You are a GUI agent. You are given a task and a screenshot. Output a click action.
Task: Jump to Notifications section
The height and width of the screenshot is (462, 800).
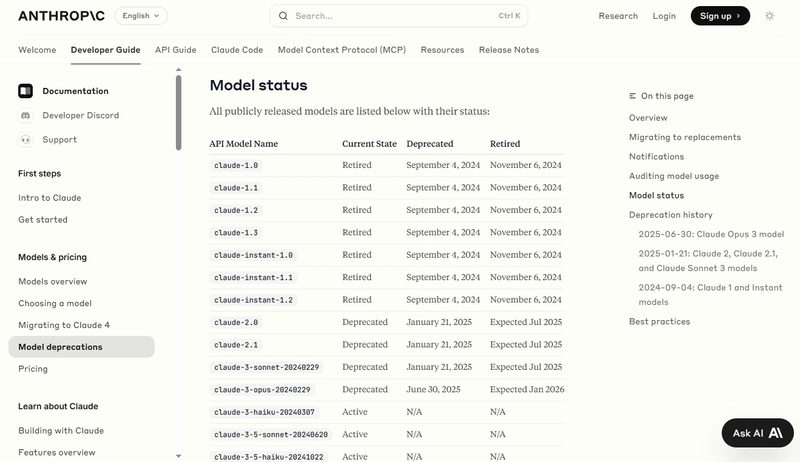pyautogui.click(x=656, y=157)
